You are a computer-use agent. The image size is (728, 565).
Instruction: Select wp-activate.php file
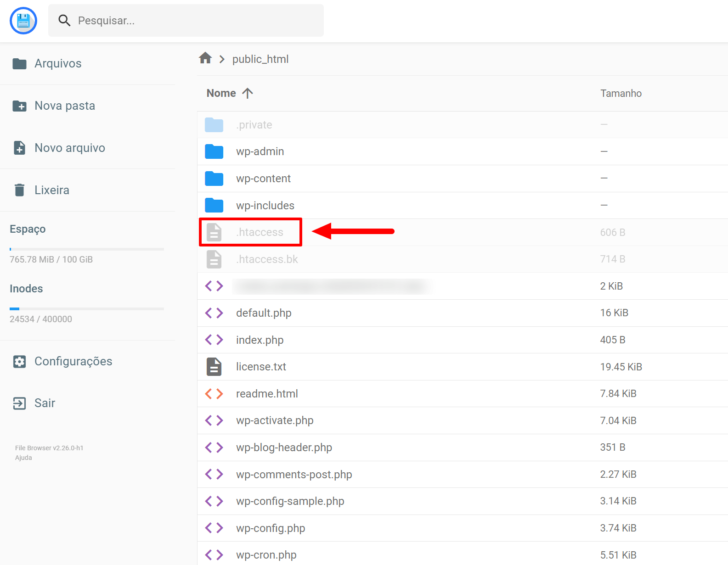[462, 421]
